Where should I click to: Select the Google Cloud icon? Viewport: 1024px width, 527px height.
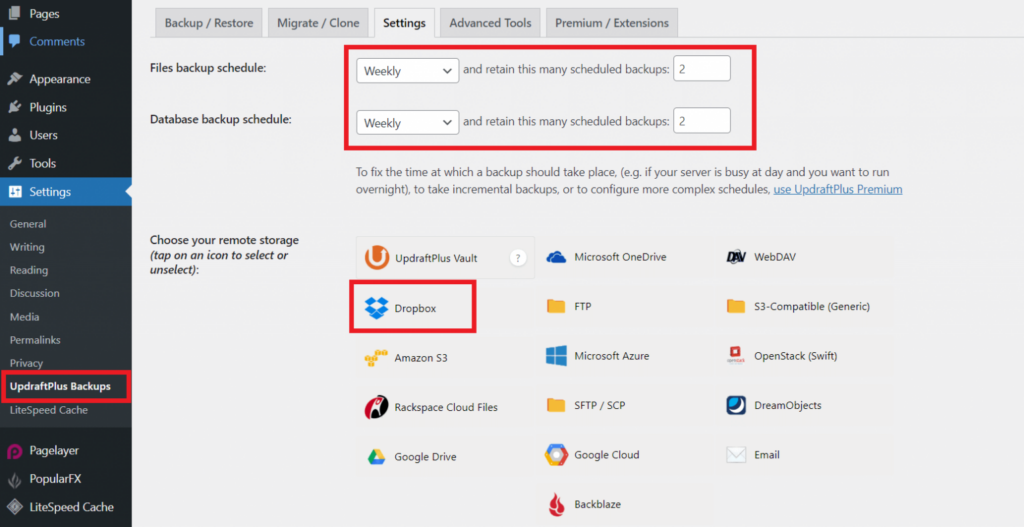tap(556, 455)
